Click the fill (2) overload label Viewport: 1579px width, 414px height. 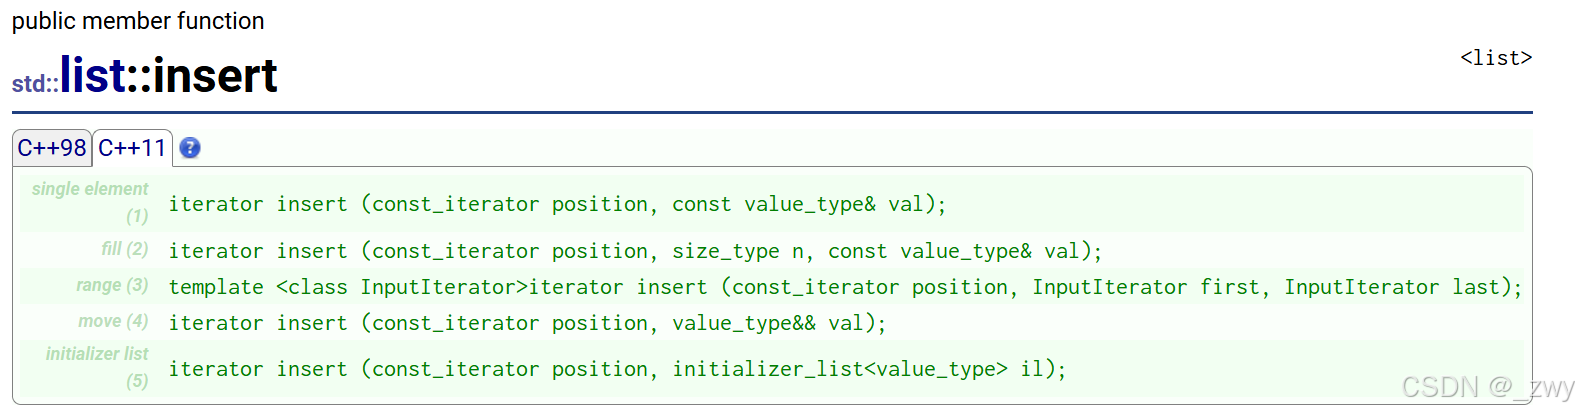(x=124, y=249)
